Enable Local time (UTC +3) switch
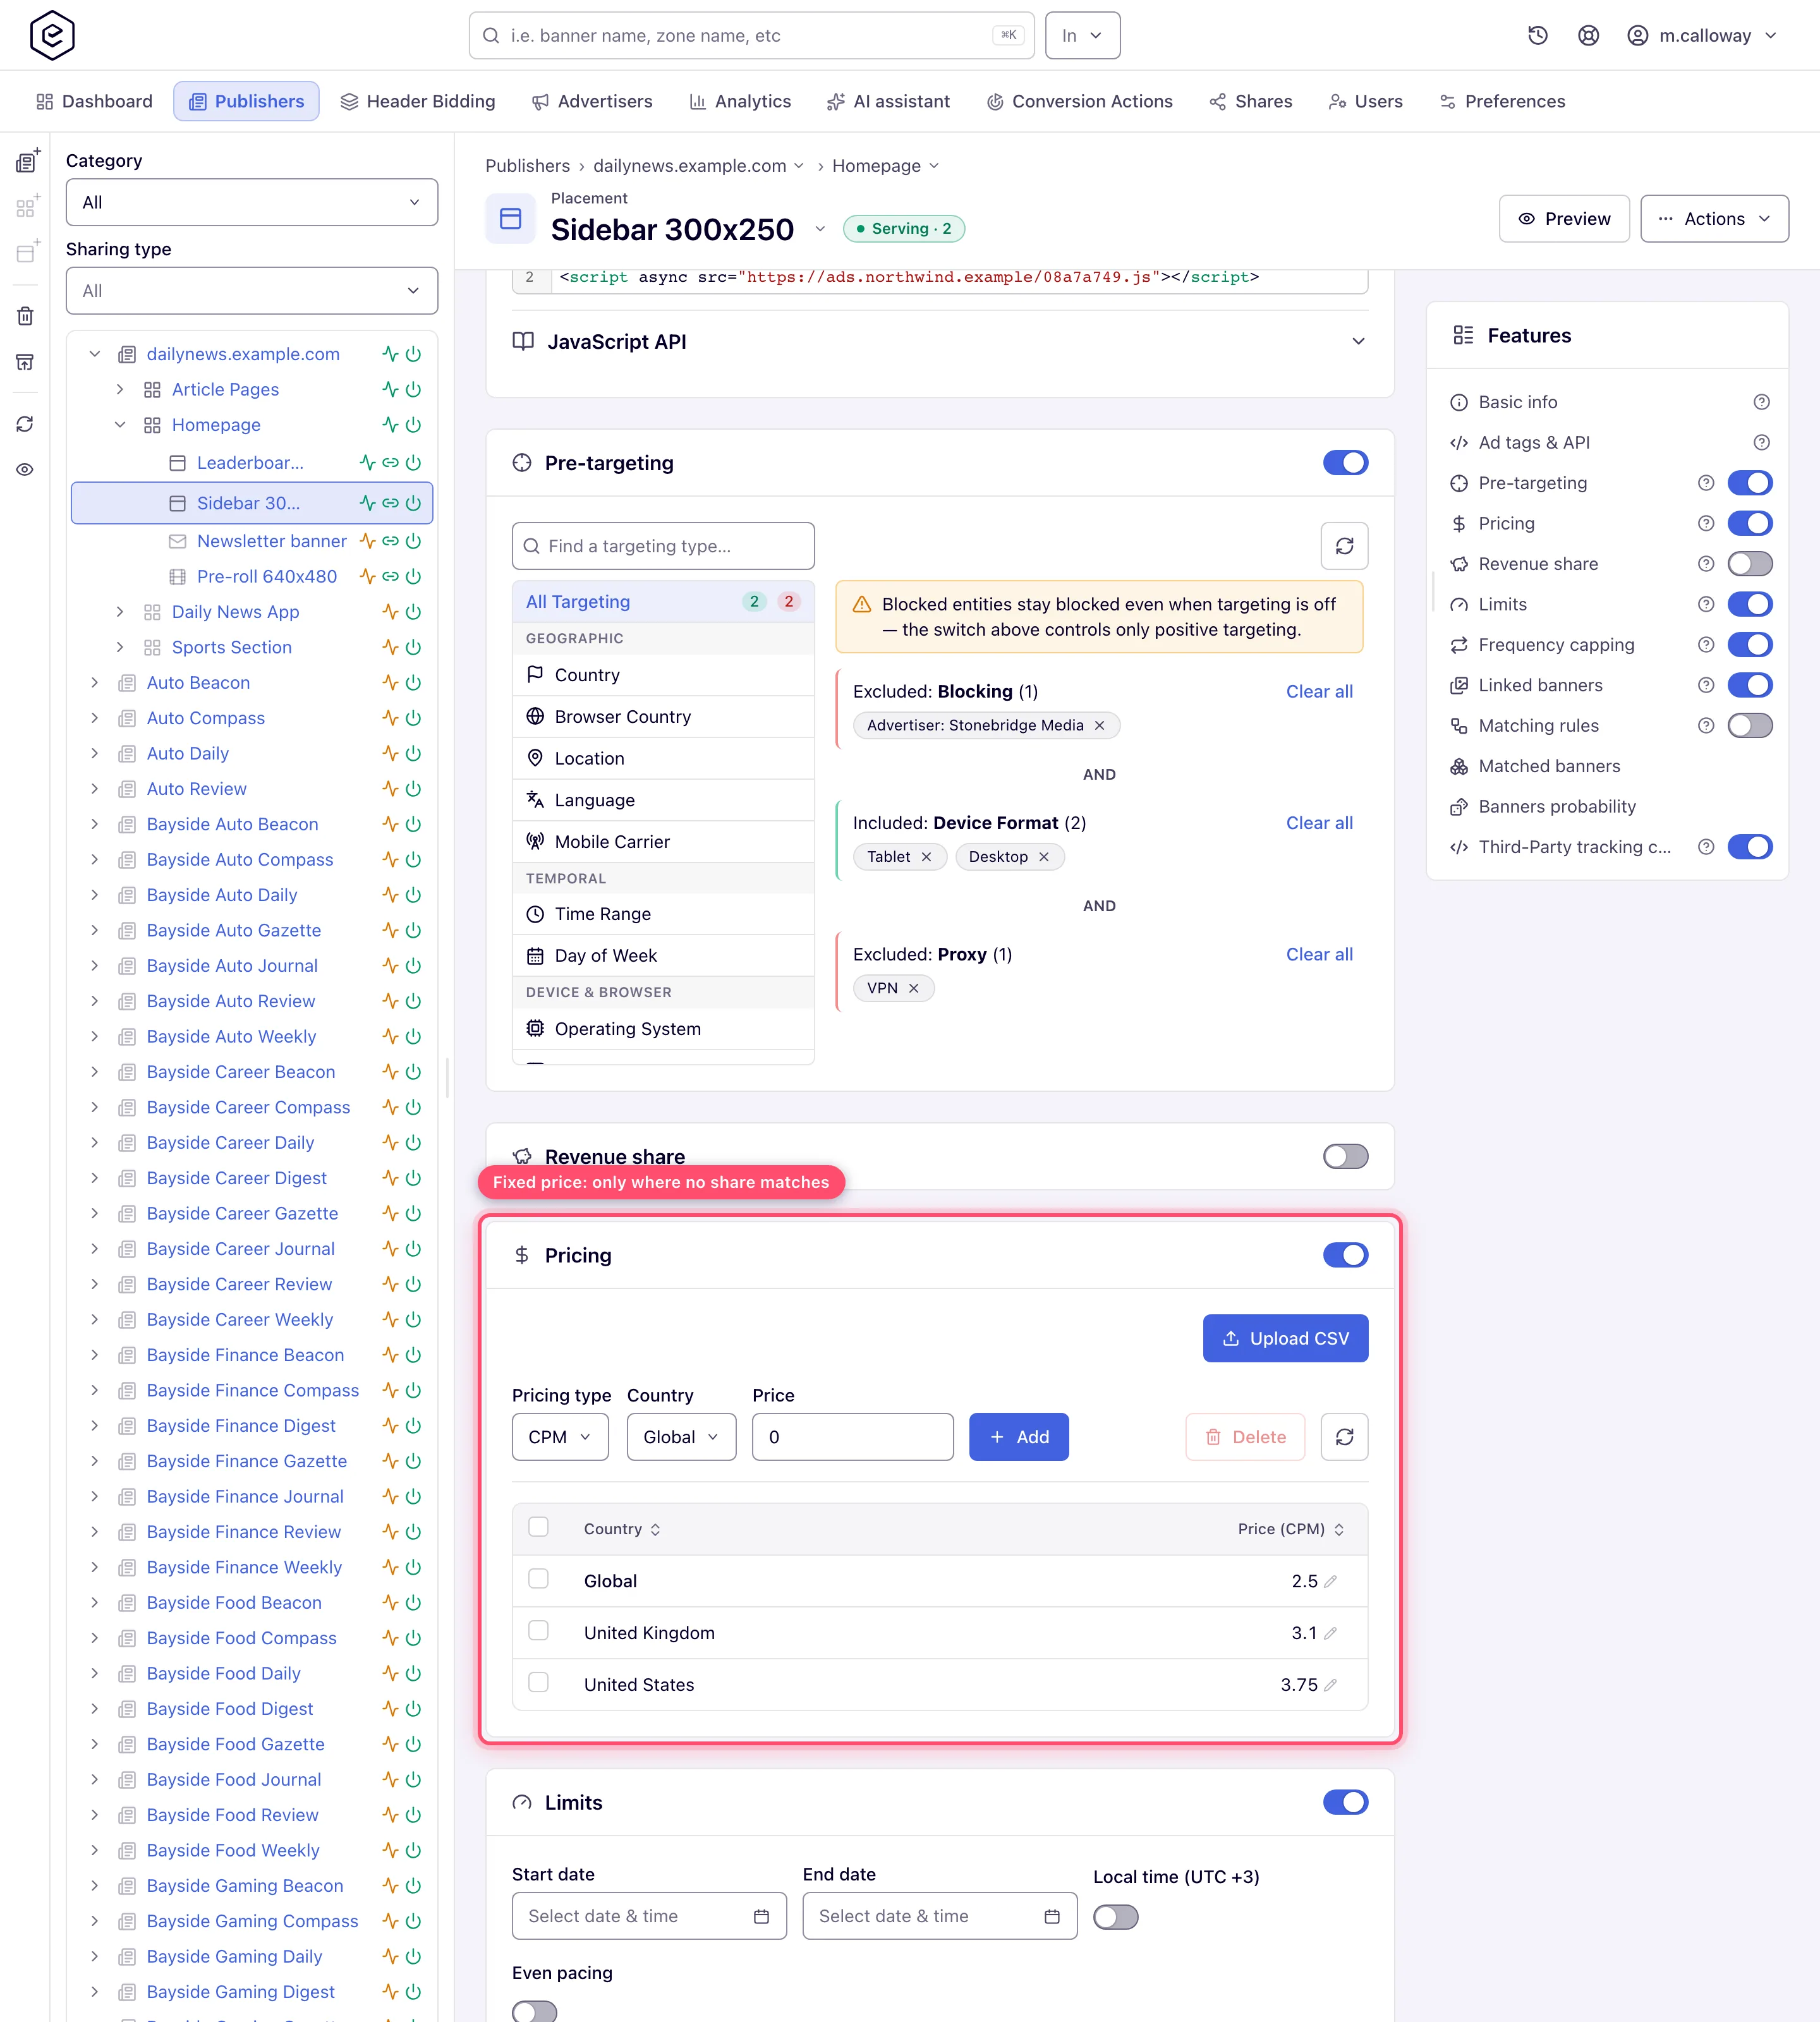 pyautogui.click(x=1115, y=1917)
